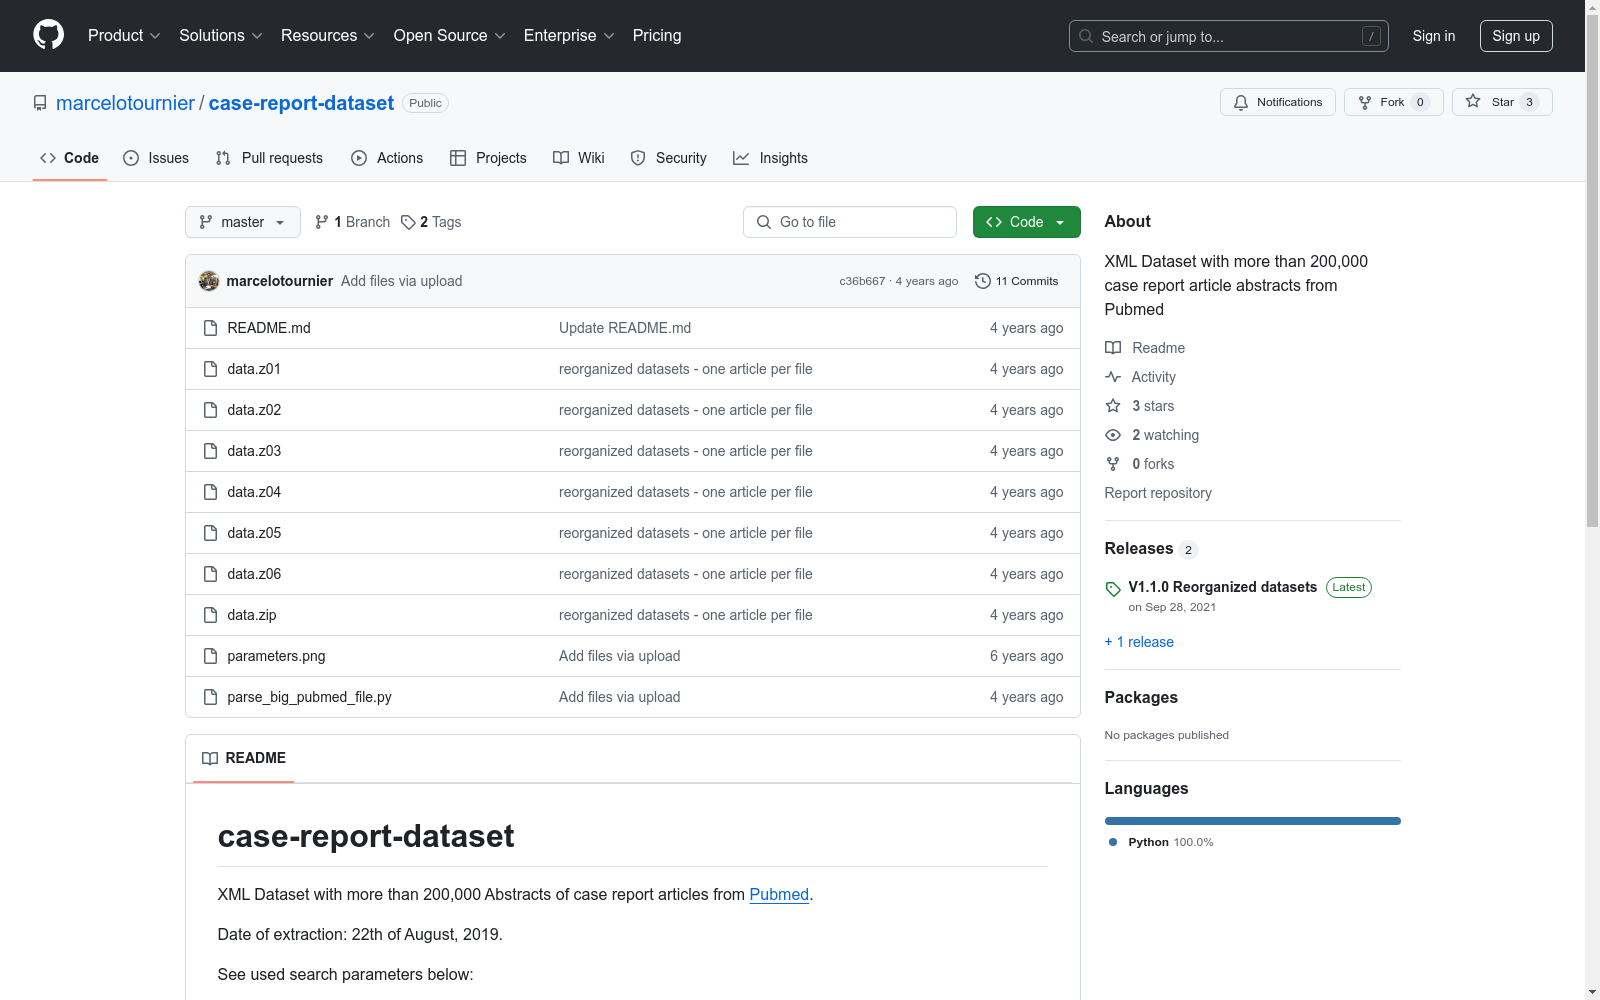Expand the Open Source menu

click(x=450, y=35)
